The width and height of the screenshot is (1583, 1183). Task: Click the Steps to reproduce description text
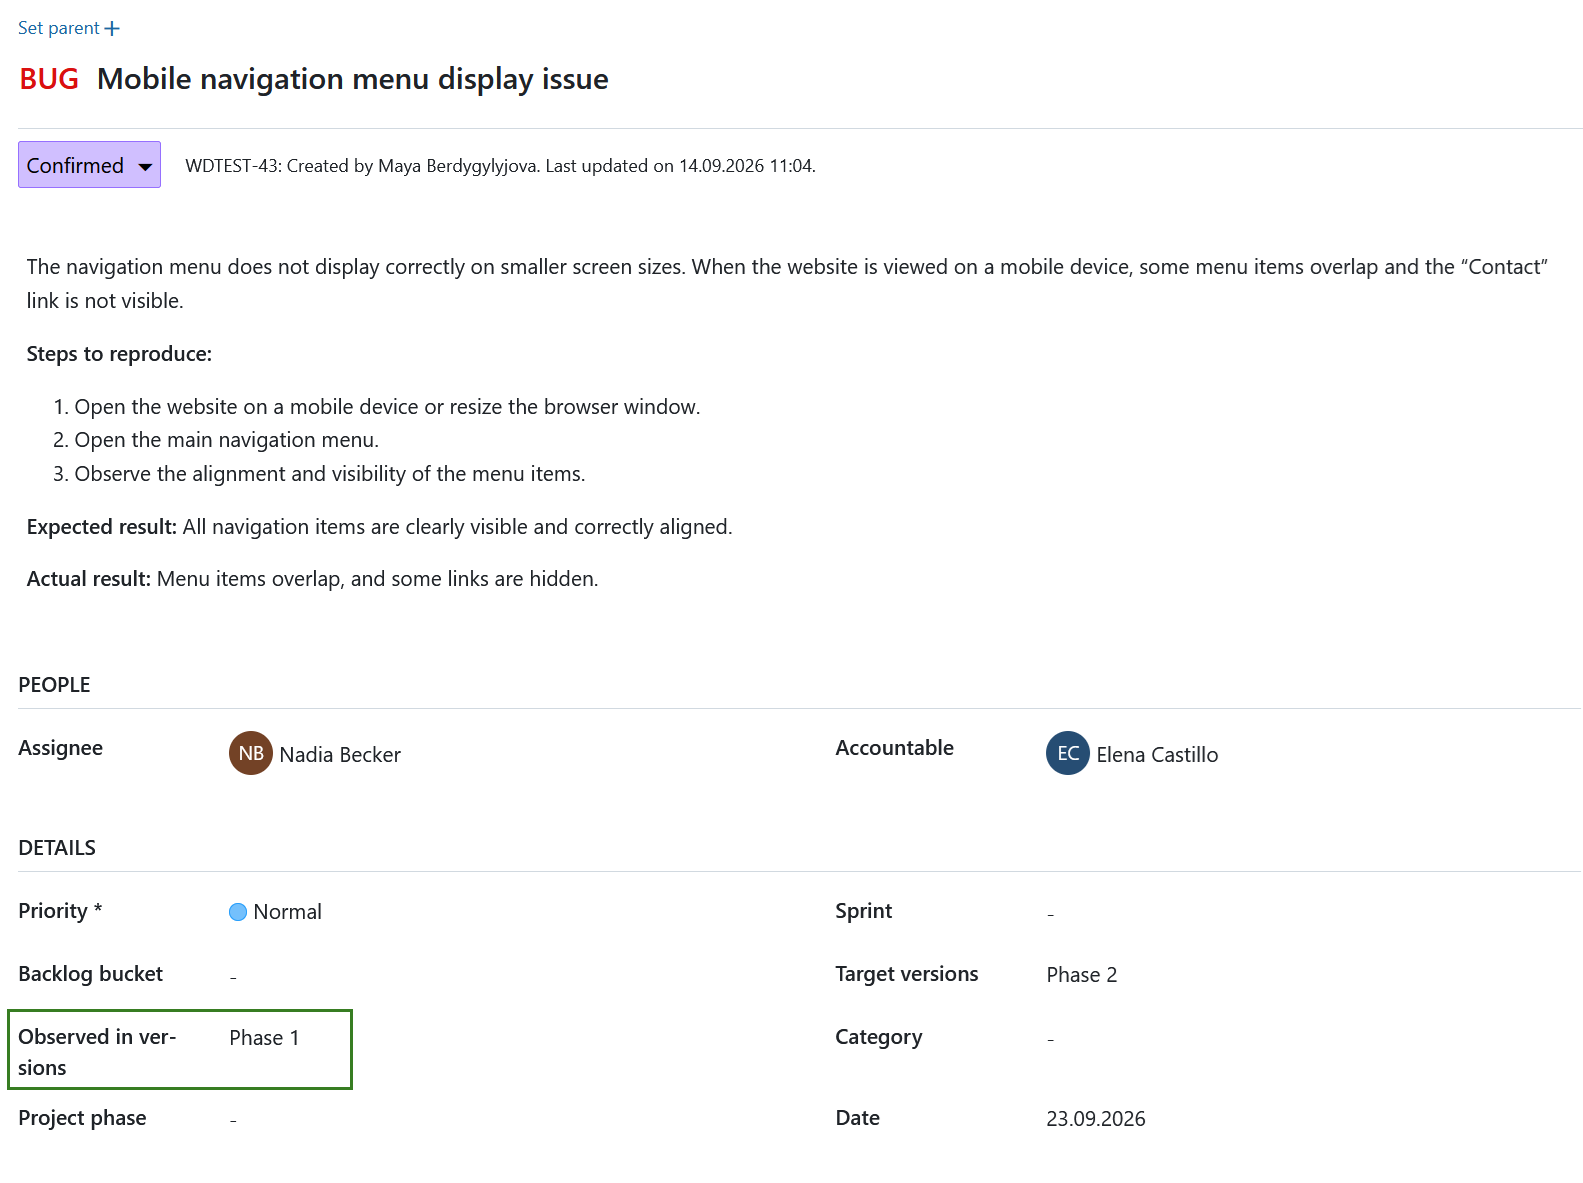click(x=119, y=354)
